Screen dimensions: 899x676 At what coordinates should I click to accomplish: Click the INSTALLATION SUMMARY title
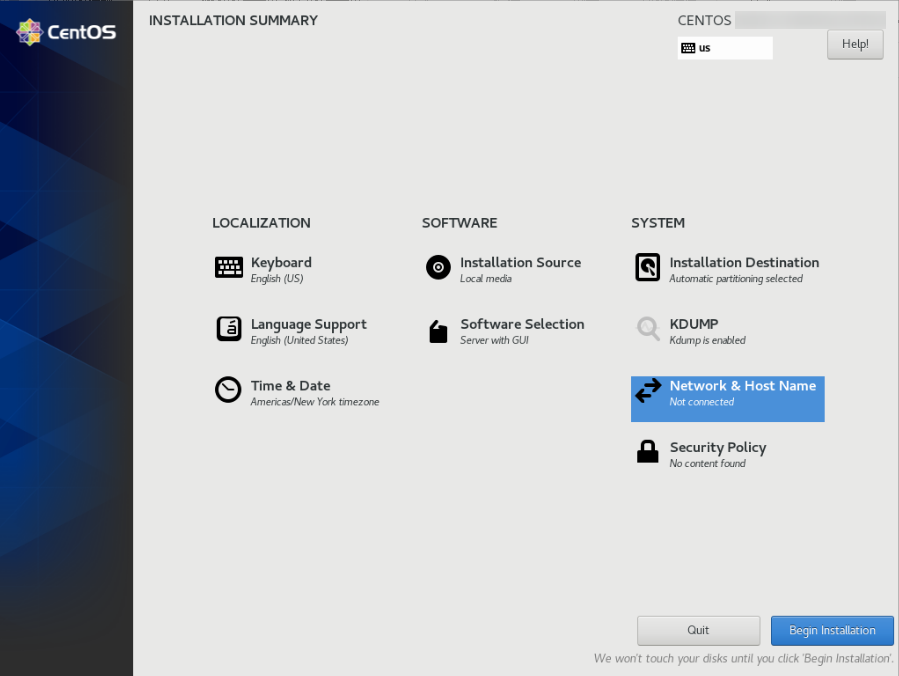pyautogui.click(x=233, y=21)
